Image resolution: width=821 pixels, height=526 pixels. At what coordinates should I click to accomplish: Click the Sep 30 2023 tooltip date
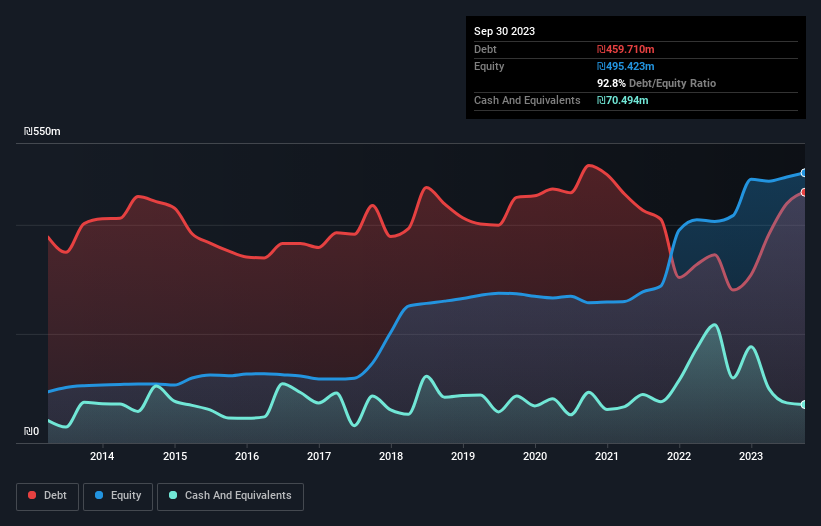[x=504, y=31]
